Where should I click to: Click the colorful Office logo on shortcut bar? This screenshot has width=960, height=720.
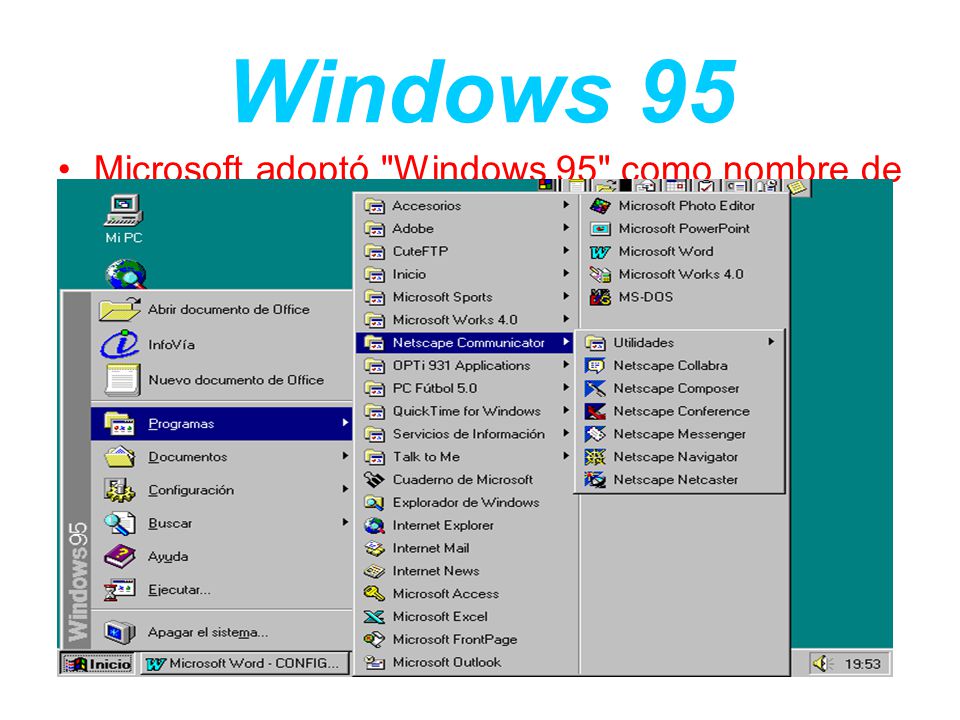pyautogui.click(x=547, y=185)
